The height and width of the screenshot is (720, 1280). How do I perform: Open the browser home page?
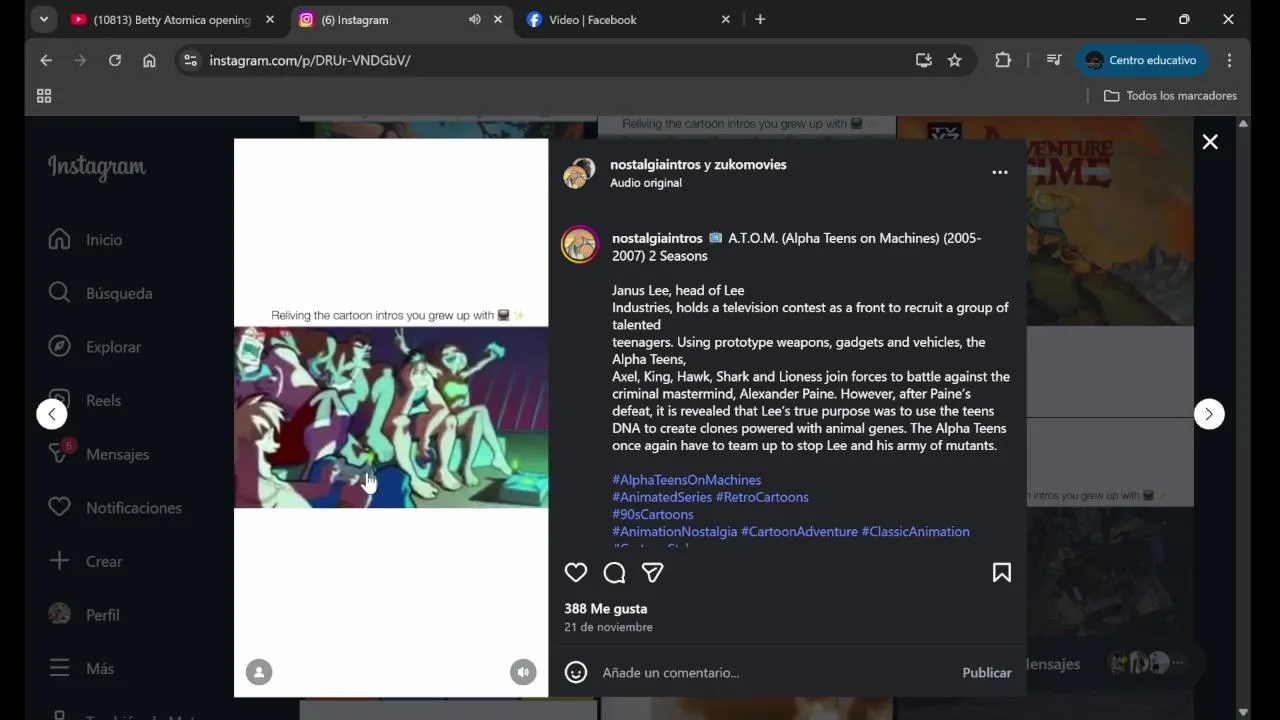pyautogui.click(x=149, y=61)
